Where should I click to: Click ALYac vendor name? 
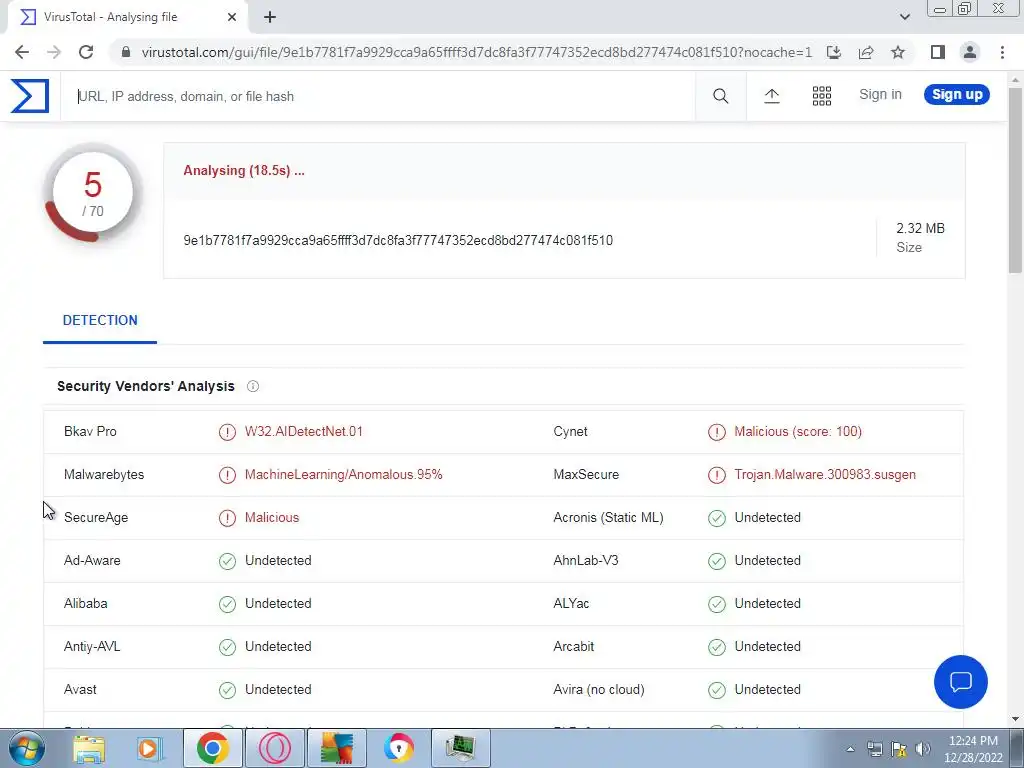[x=571, y=603]
